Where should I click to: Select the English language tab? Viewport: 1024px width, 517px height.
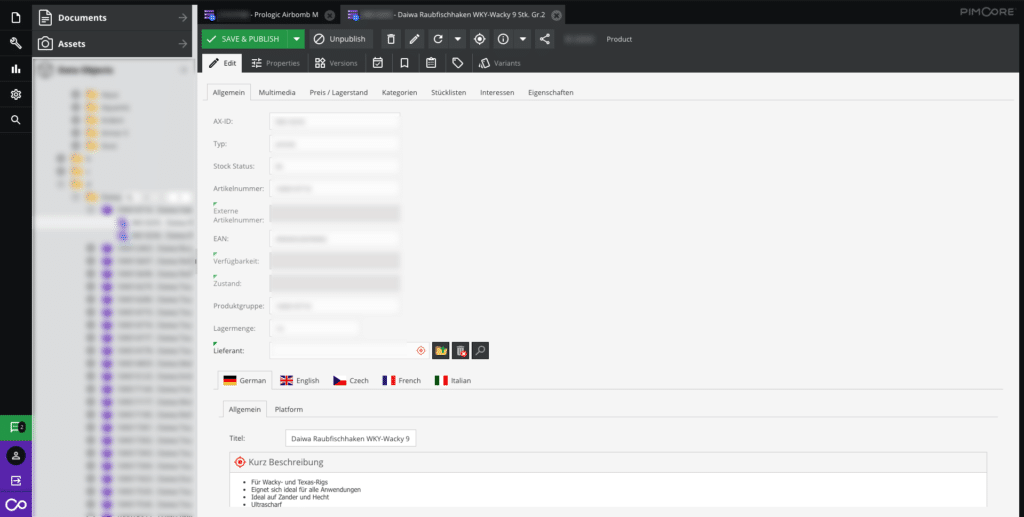point(300,381)
